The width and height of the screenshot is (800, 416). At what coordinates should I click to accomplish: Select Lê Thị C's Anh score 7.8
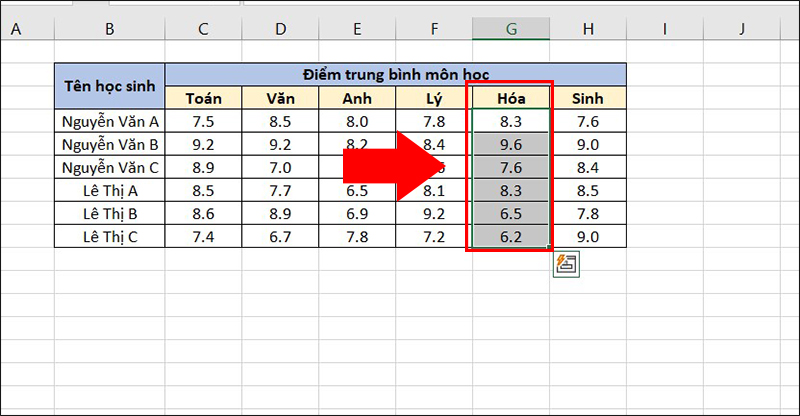tap(357, 236)
